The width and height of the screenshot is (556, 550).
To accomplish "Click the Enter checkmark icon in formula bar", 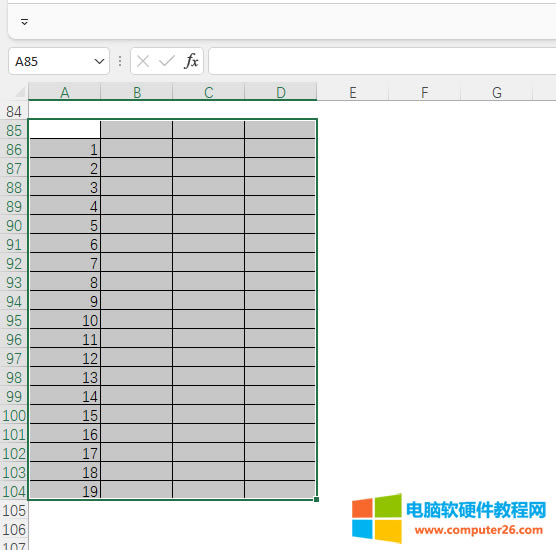I will click(167, 61).
